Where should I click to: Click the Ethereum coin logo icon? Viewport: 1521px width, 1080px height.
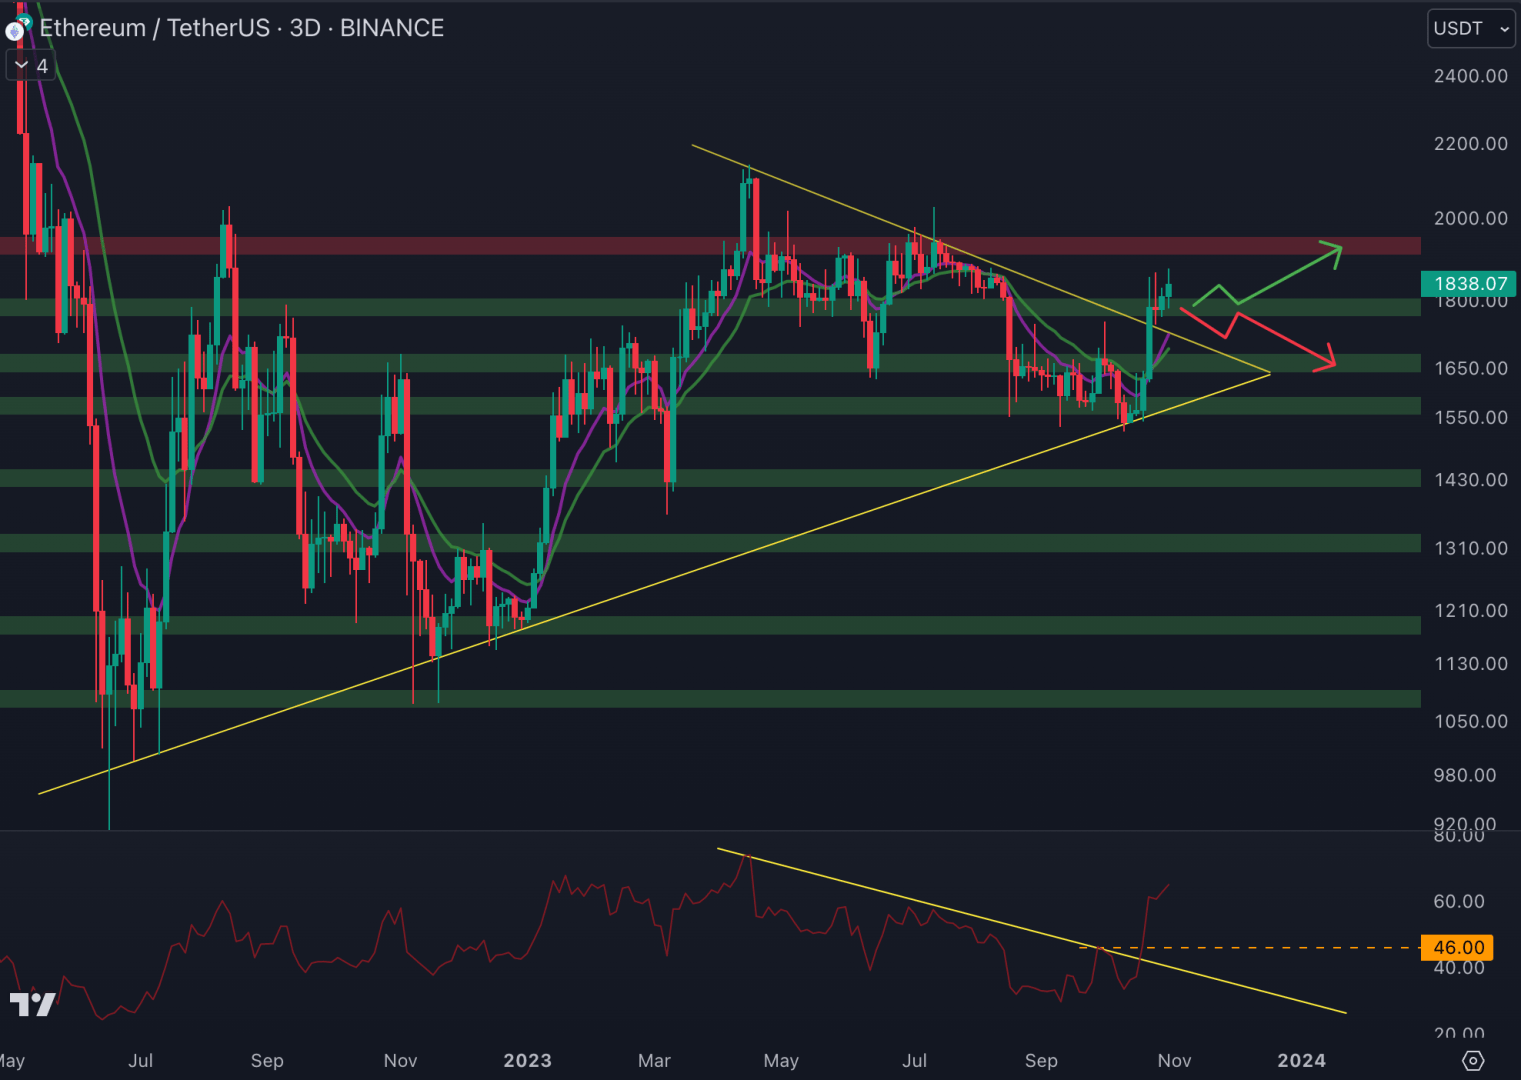[x=13, y=32]
